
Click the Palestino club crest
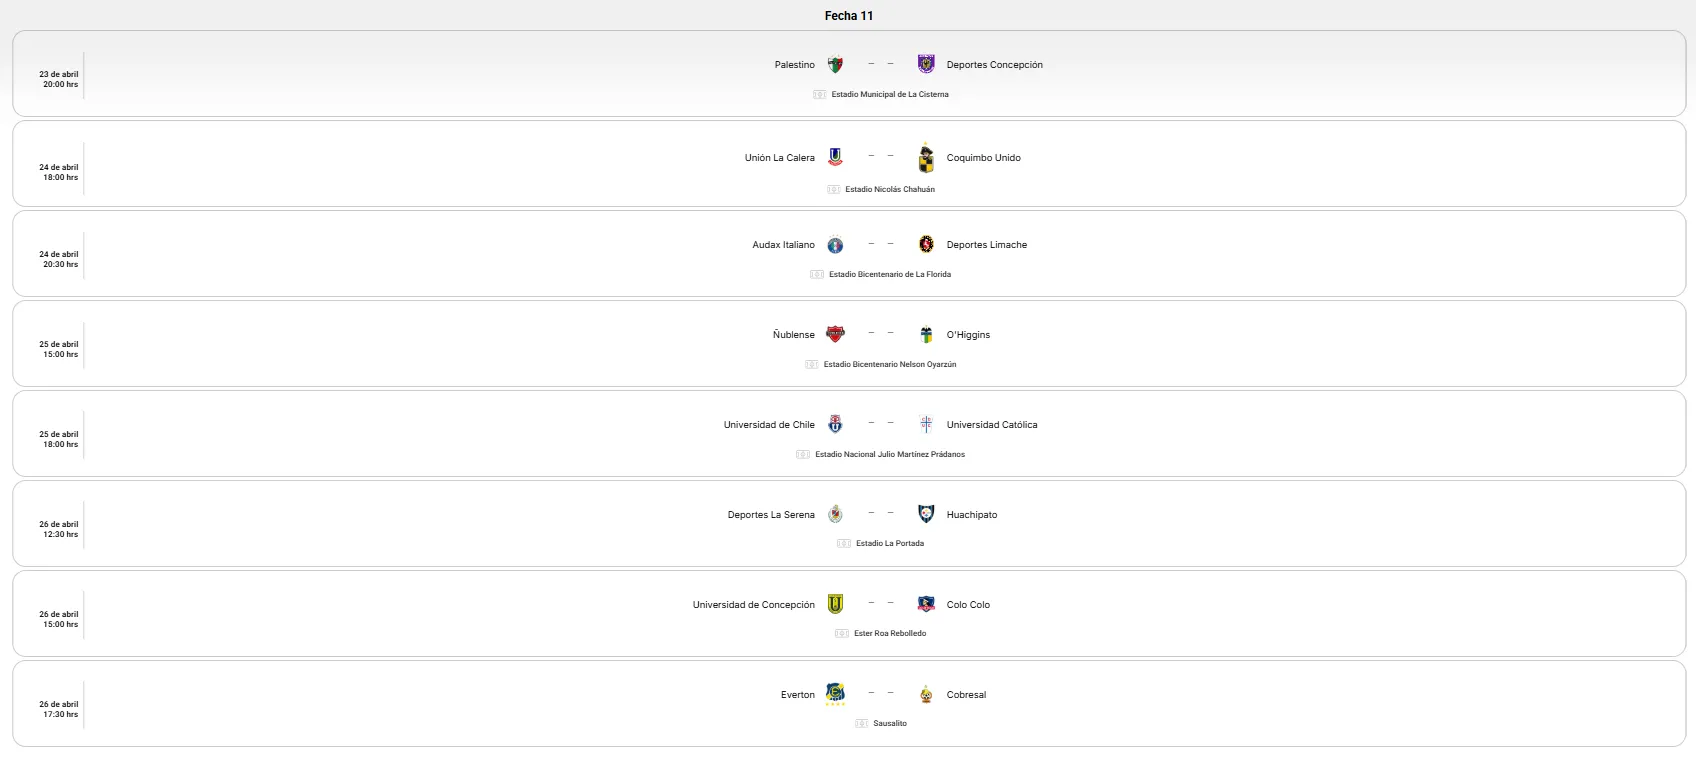click(x=835, y=65)
